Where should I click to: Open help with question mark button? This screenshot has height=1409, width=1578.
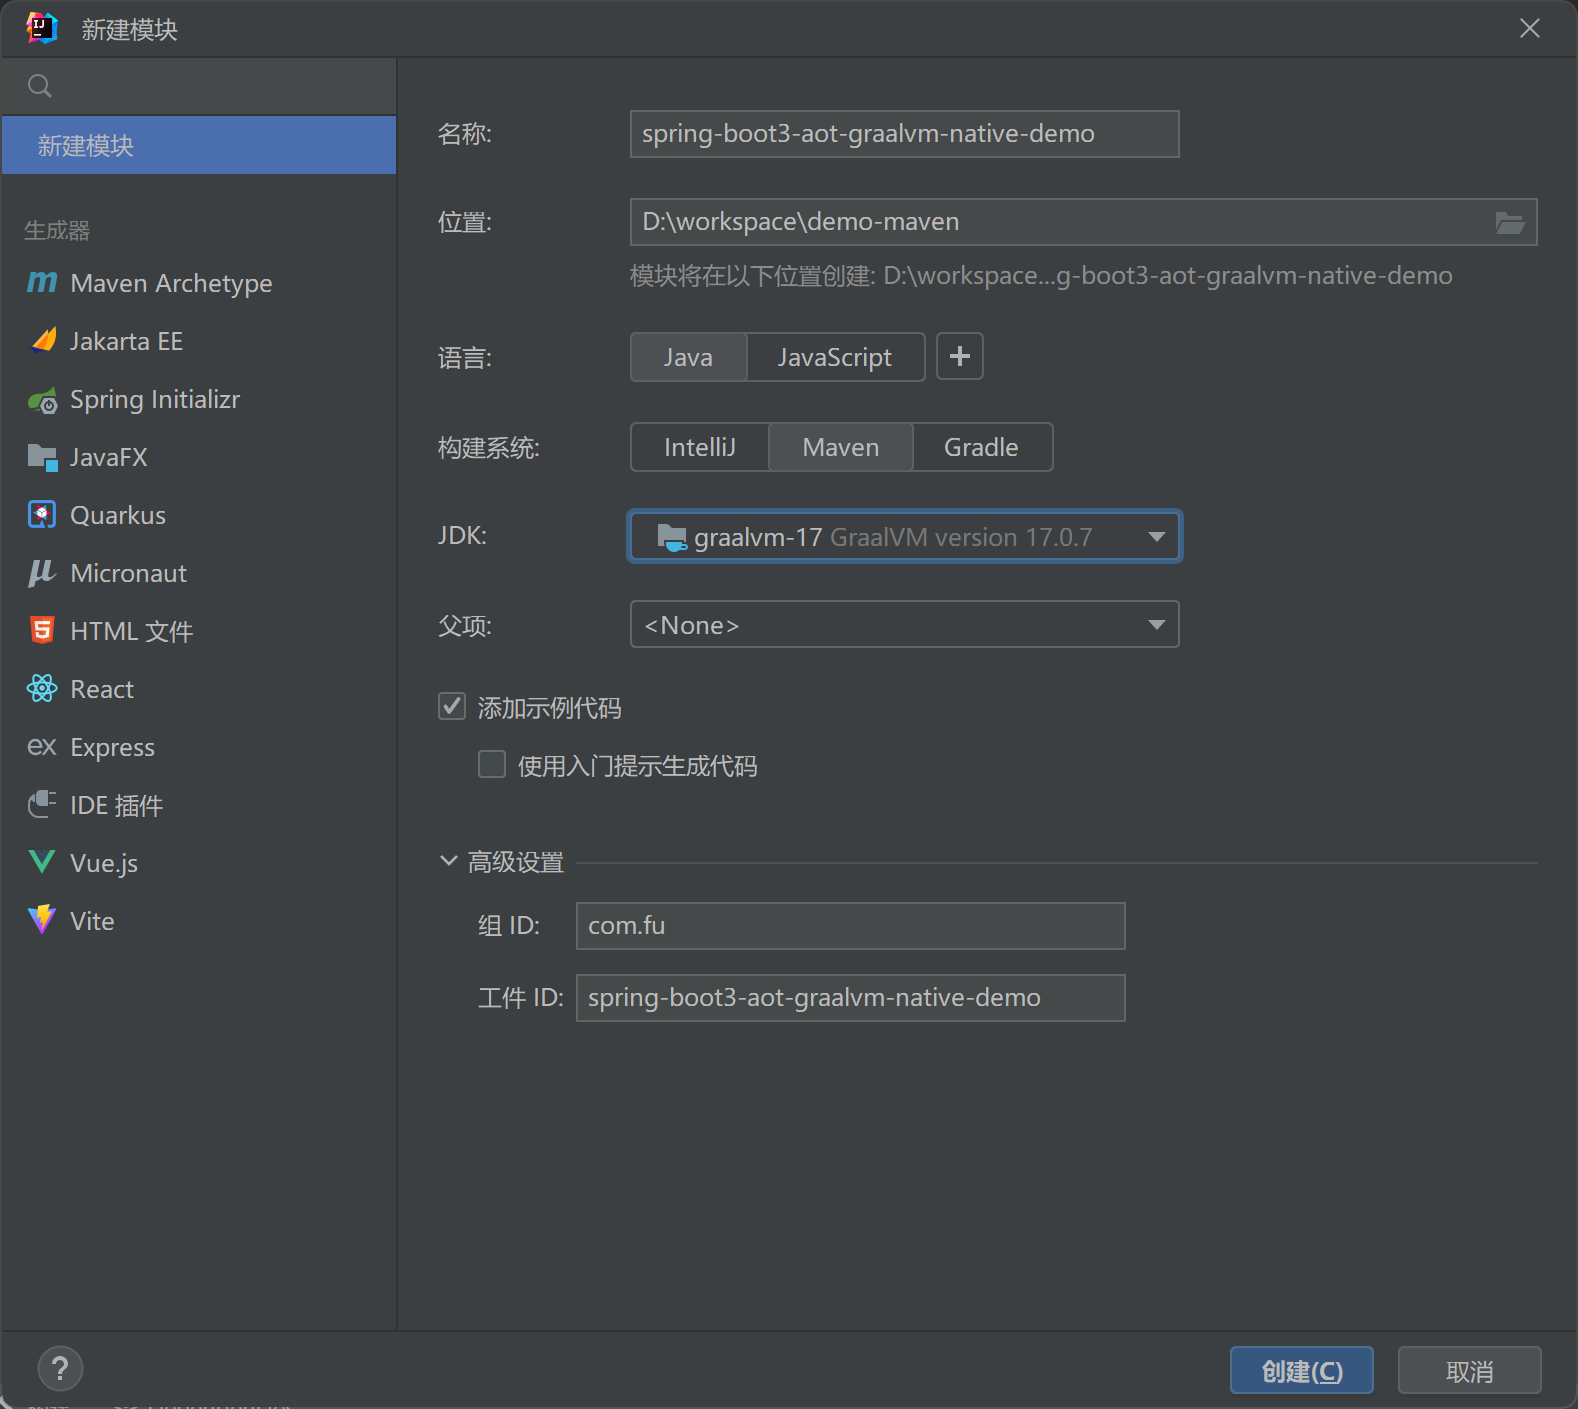pyautogui.click(x=60, y=1369)
